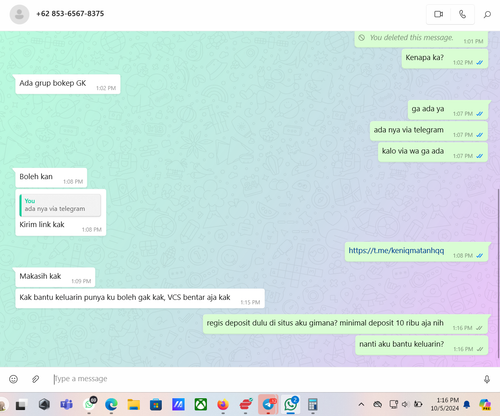Select the message "Ada grup bokep GK"

[68, 84]
